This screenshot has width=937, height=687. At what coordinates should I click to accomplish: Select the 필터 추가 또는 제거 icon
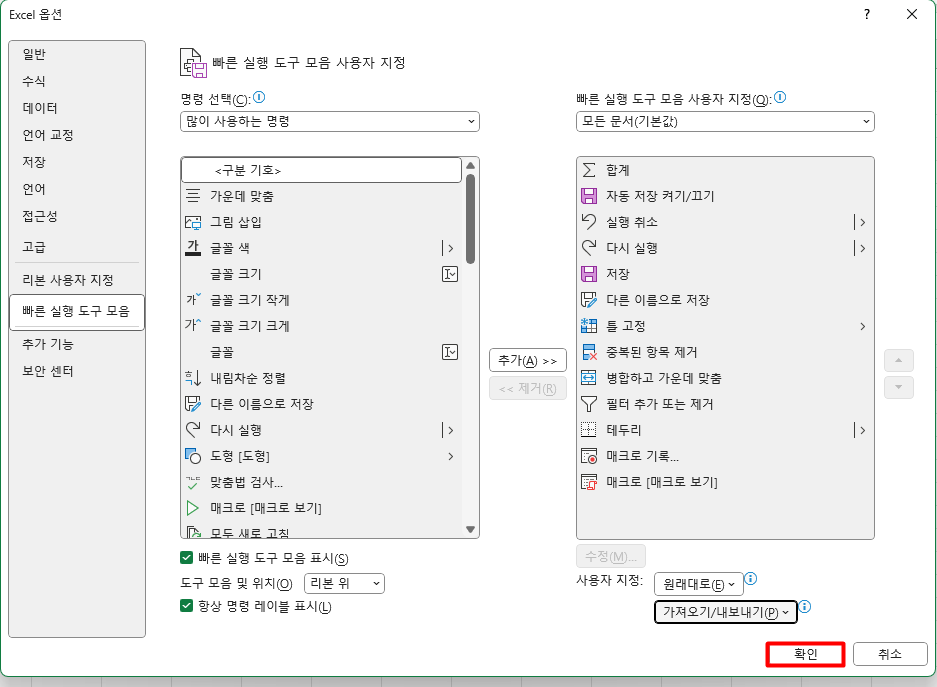(x=589, y=404)
